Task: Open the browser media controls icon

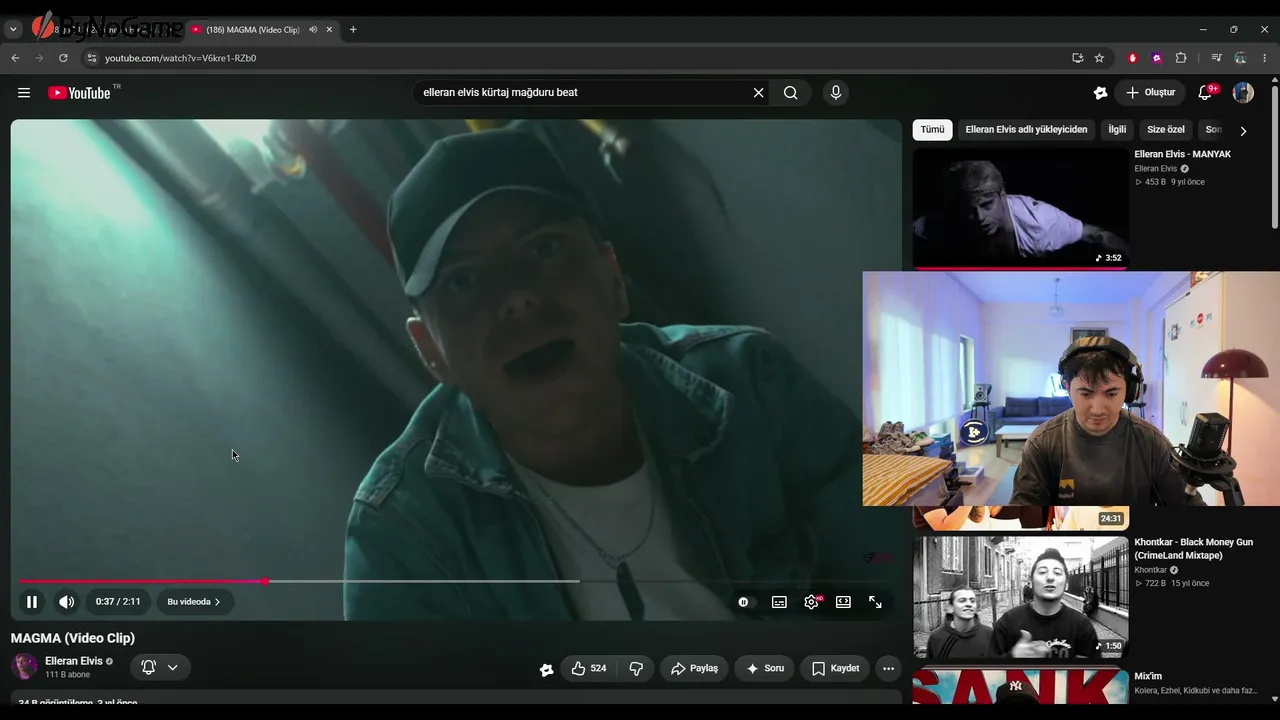Action: pos(1216,58)
